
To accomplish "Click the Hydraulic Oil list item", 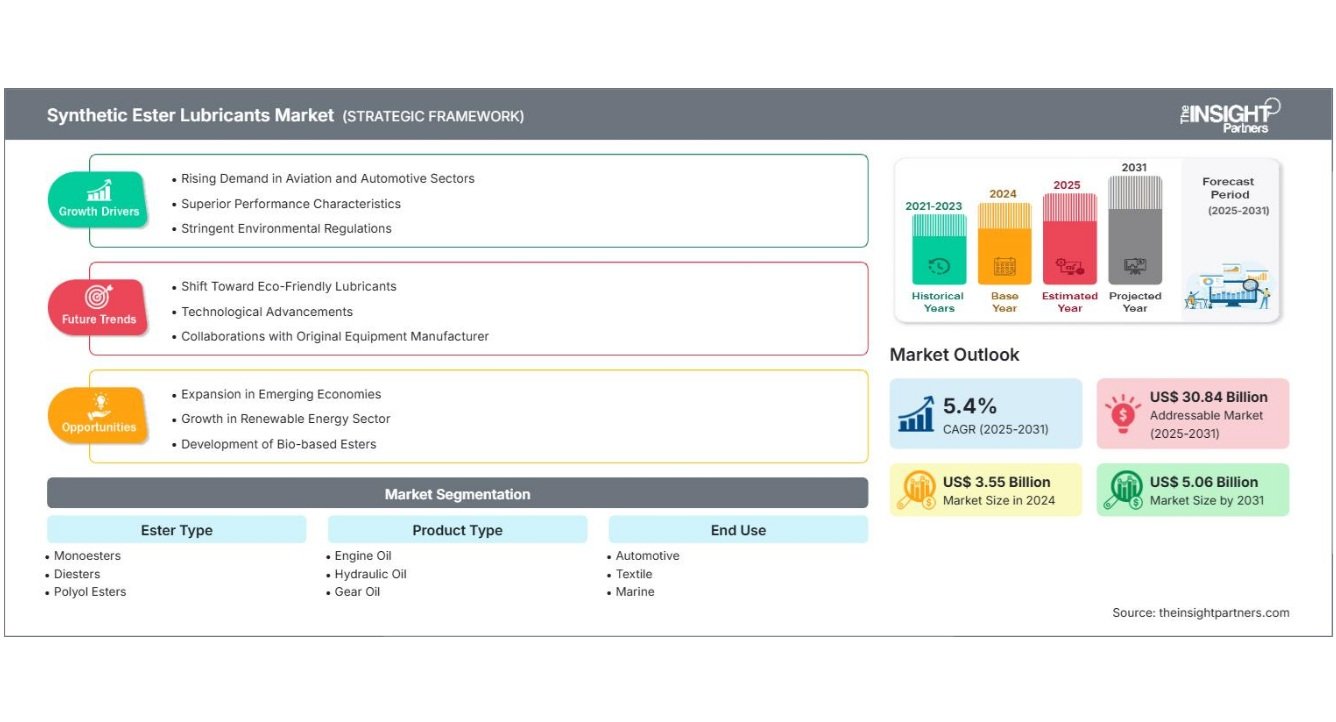I will pos(370,574).
